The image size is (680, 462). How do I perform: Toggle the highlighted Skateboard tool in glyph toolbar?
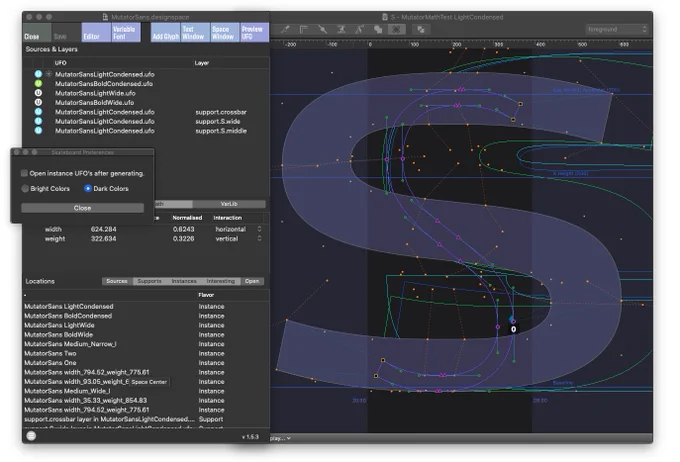[396, 29]
